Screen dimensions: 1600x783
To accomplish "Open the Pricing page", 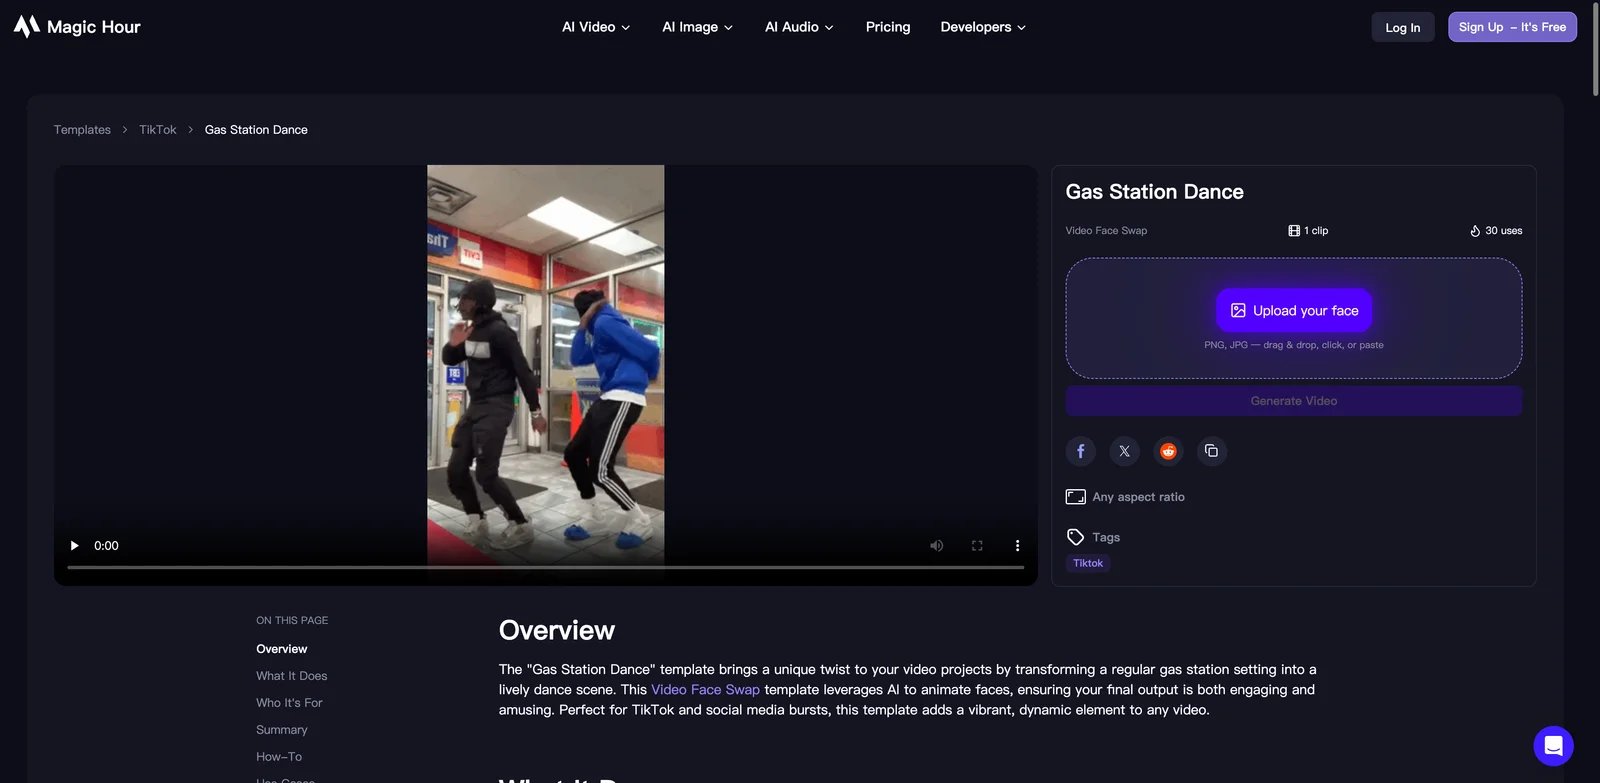I will click(888, 27).
